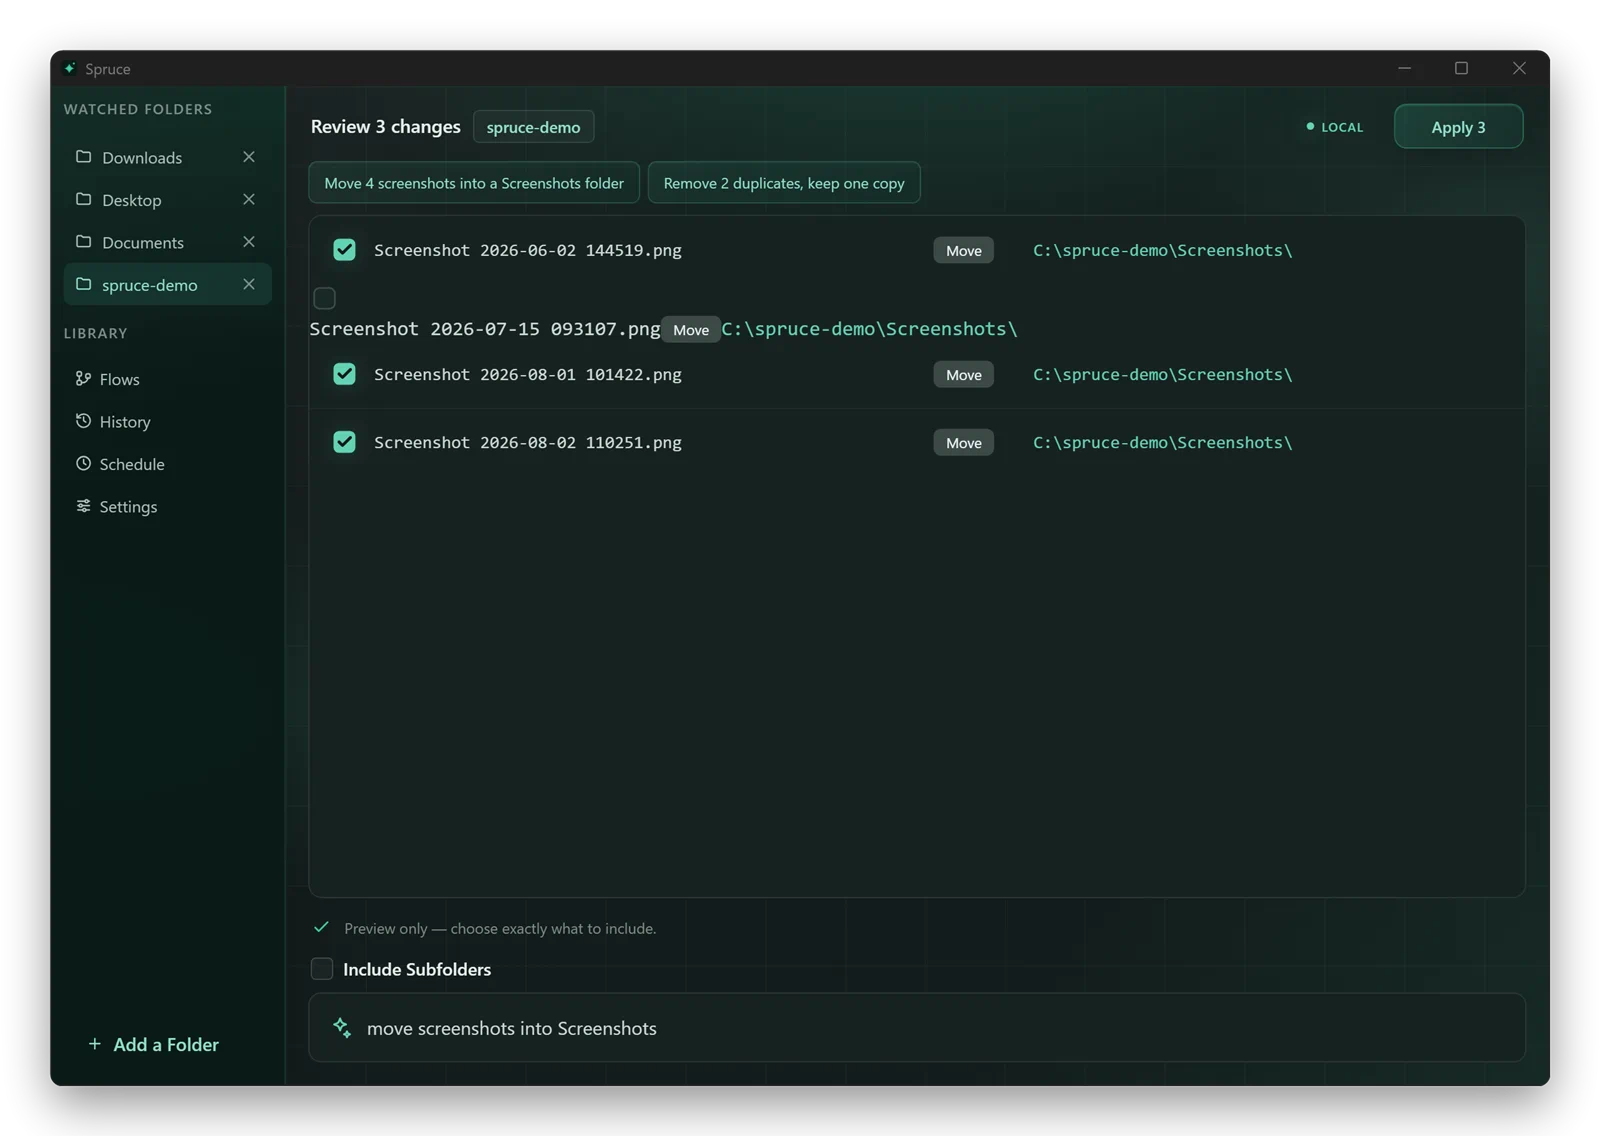Click the History clock-arrow icon

tap(83, 421)
